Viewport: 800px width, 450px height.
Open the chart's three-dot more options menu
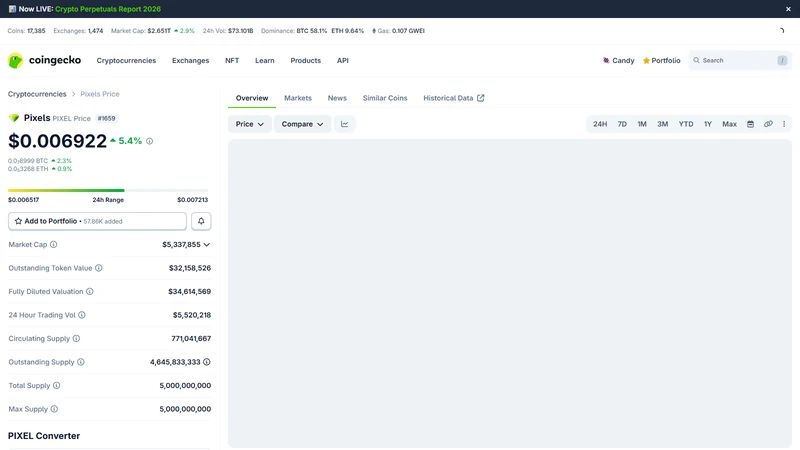click(784, 124)
